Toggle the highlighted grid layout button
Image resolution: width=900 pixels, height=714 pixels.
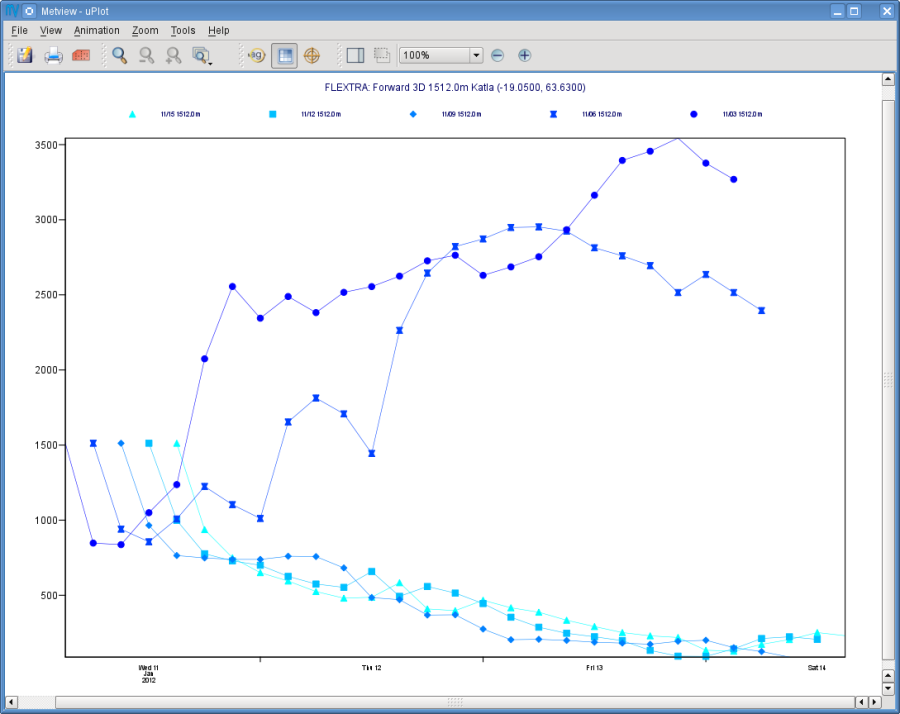coord(285,55)
